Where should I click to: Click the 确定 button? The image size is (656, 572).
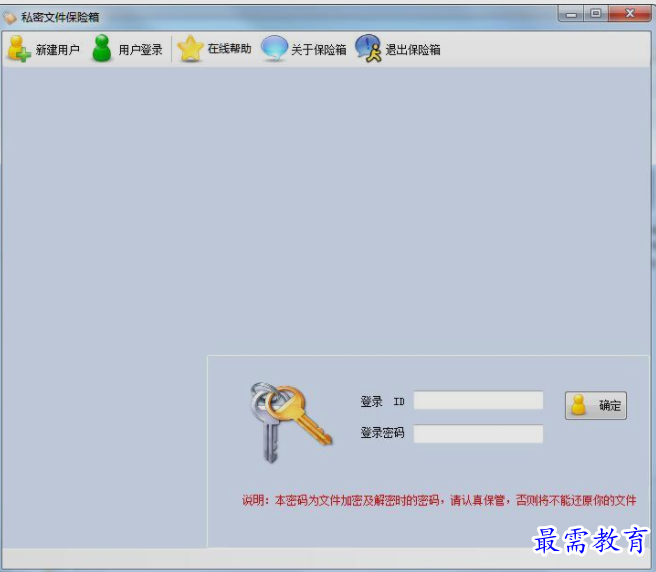click(596, 405)
